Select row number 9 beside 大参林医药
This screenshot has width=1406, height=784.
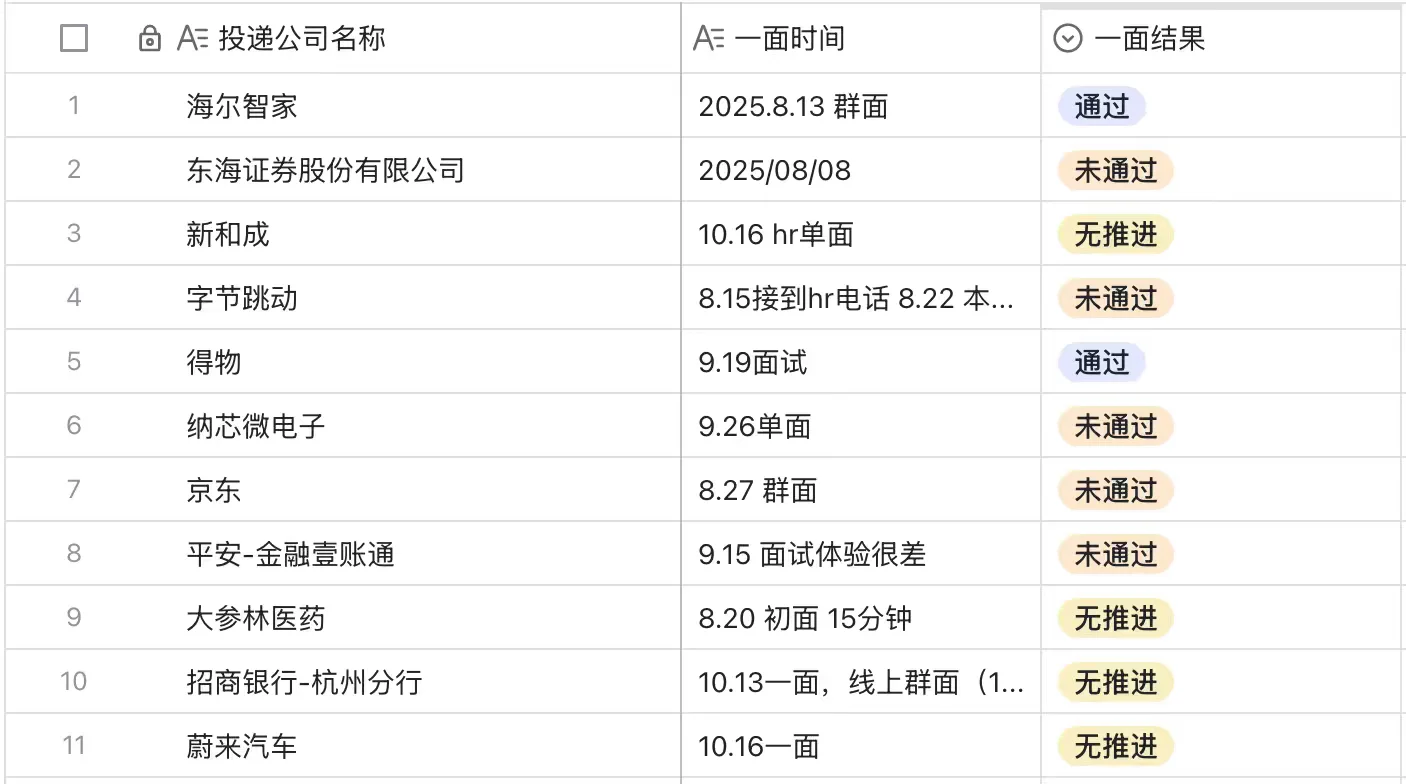(x=74, y=618)
